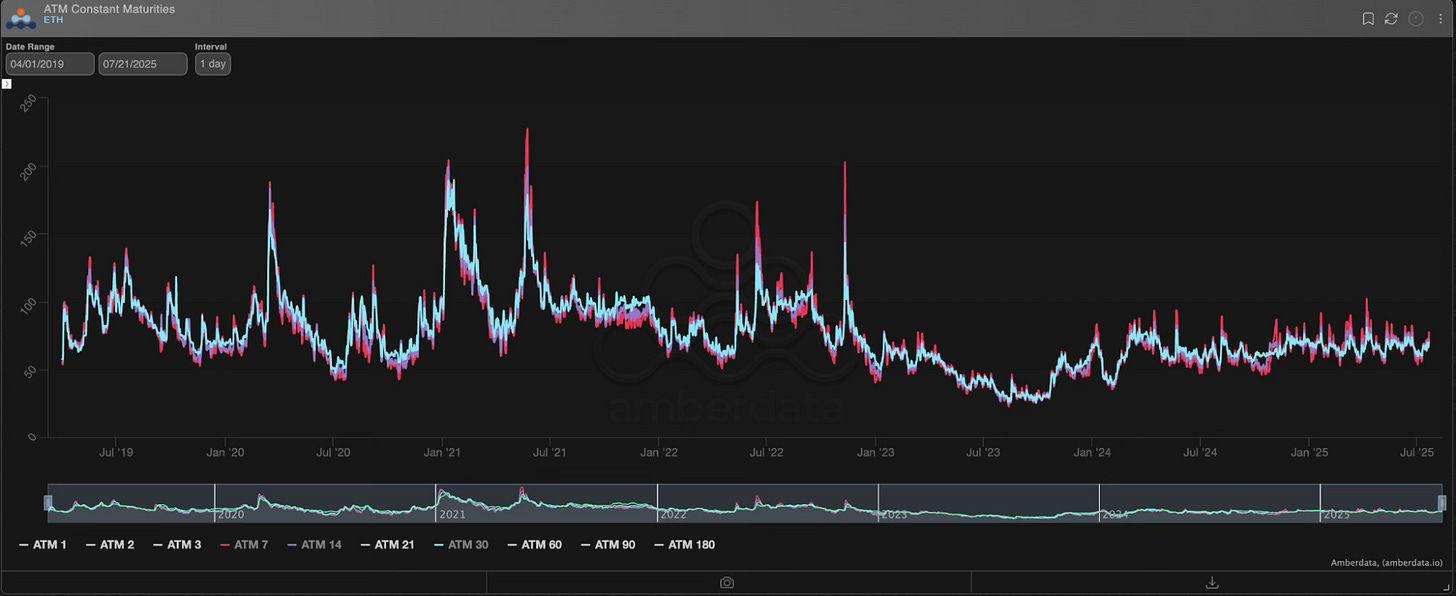The width and height of the screenshot is (1456, 596).
Task: Toggle ATM 1 series in legend
Action: click(45, 545)
